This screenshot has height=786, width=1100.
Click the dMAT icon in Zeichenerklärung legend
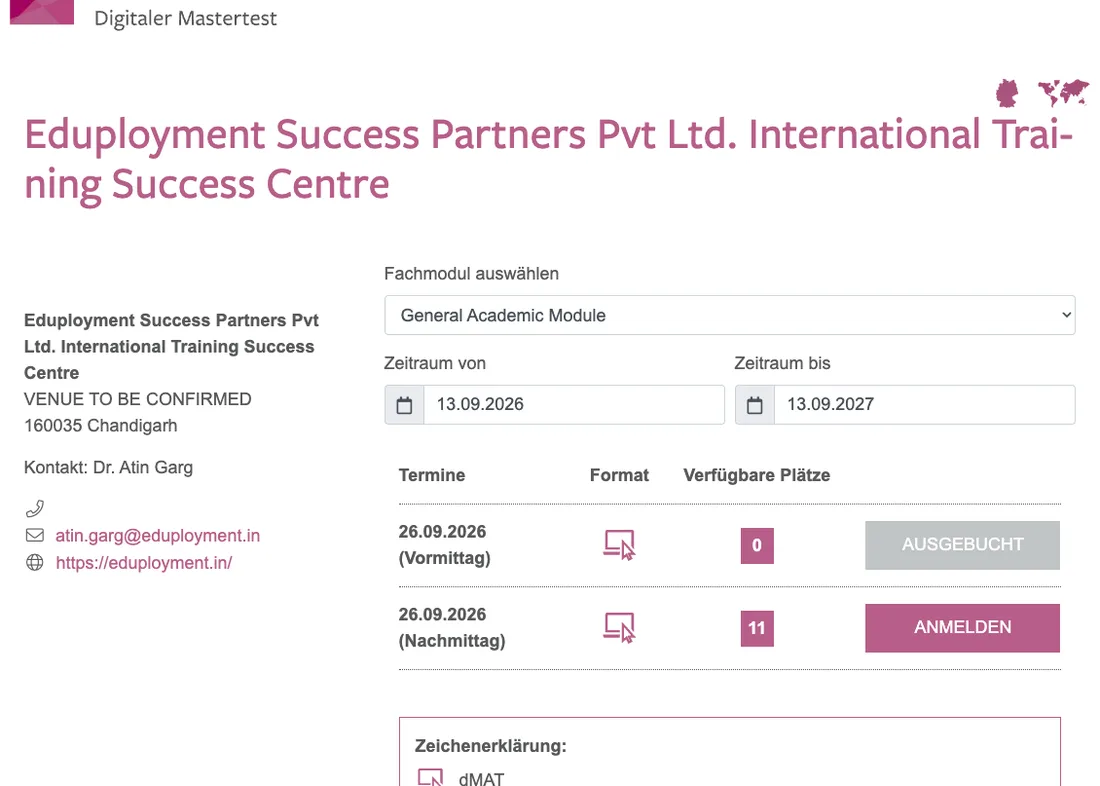click(x=431, y=778)
